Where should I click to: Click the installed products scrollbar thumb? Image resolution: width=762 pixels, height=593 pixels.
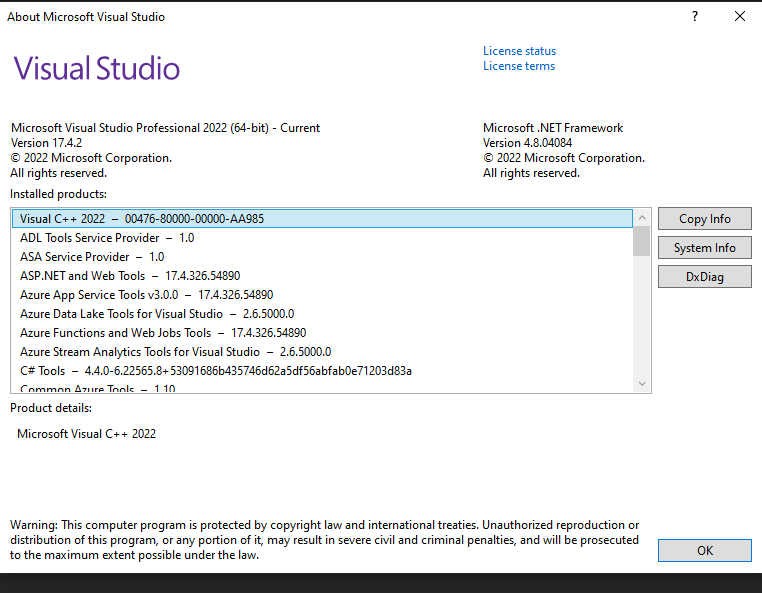642,241
